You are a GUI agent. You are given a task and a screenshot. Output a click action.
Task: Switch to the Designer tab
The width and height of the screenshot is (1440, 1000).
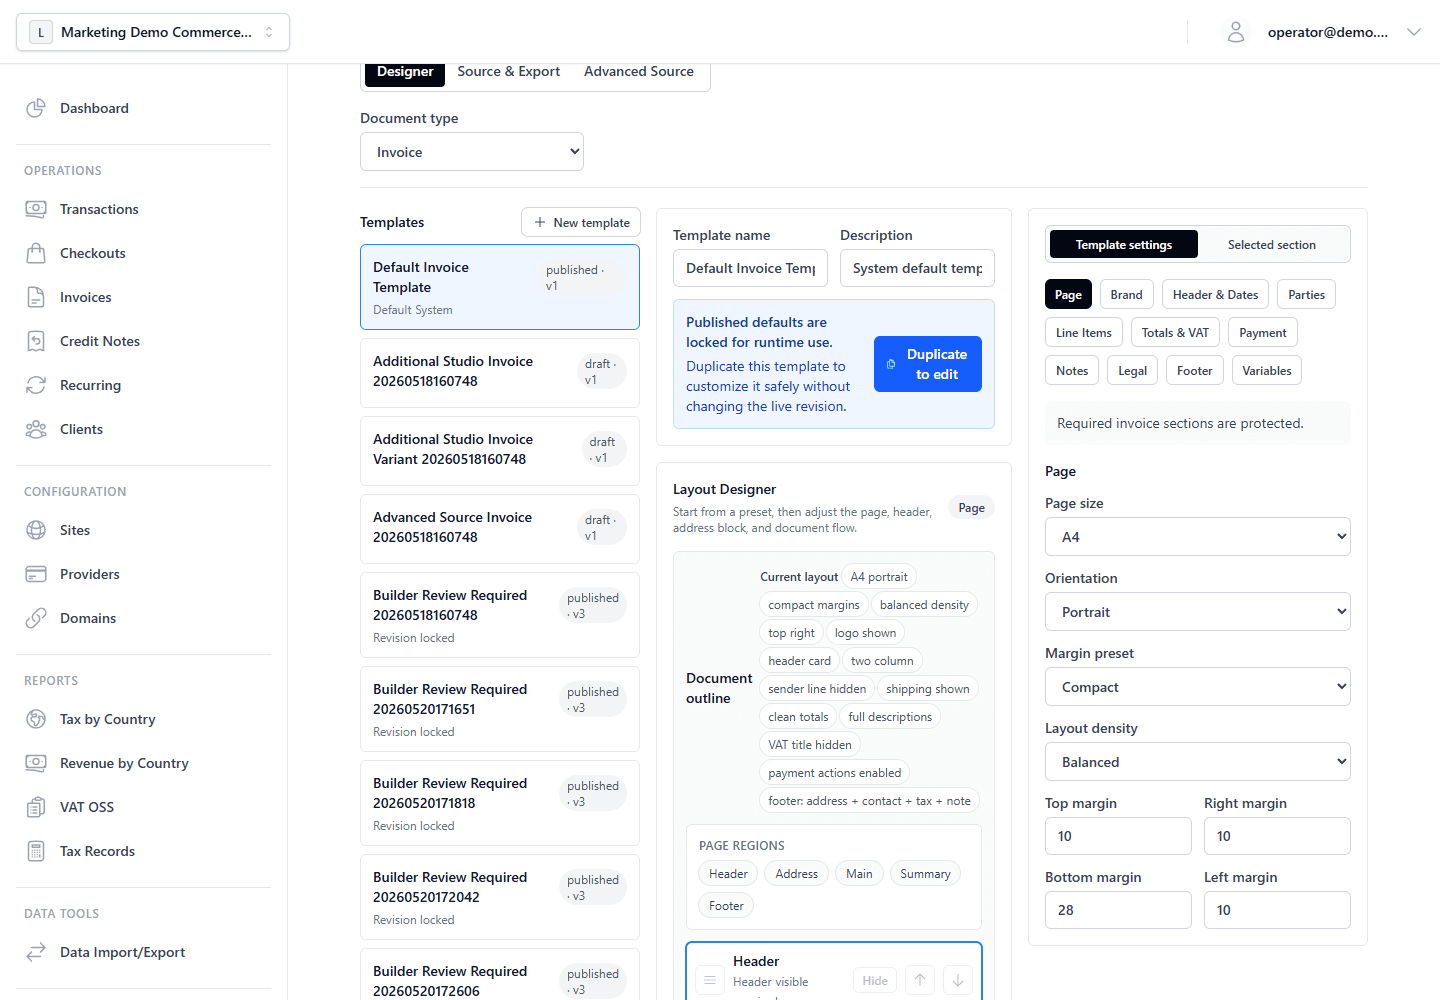coord(405,72)
